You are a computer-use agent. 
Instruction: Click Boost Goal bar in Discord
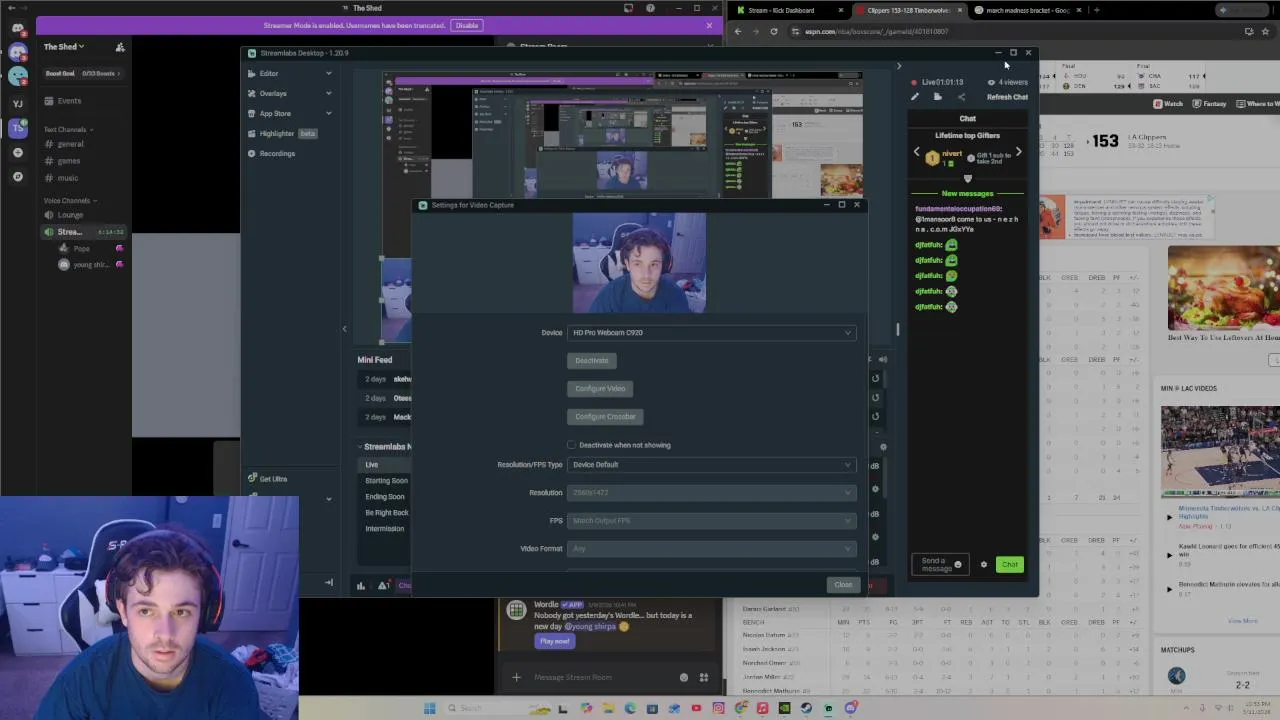(84, 73)
